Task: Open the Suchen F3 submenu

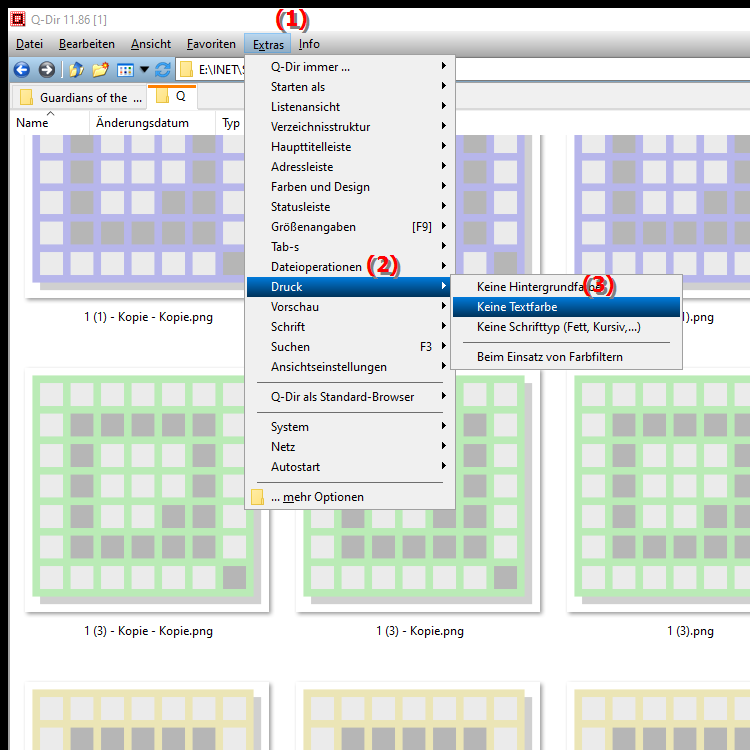Action: coord(349,347)
